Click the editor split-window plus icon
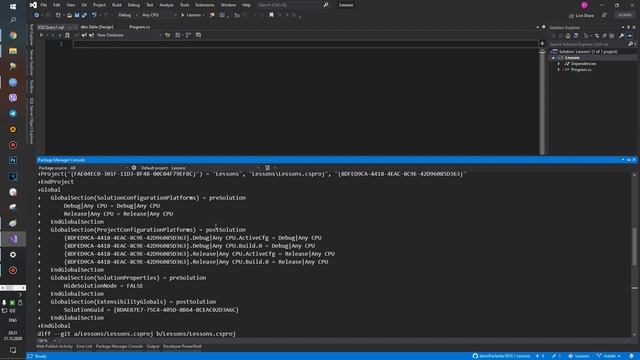 click(x=542, y=44)
